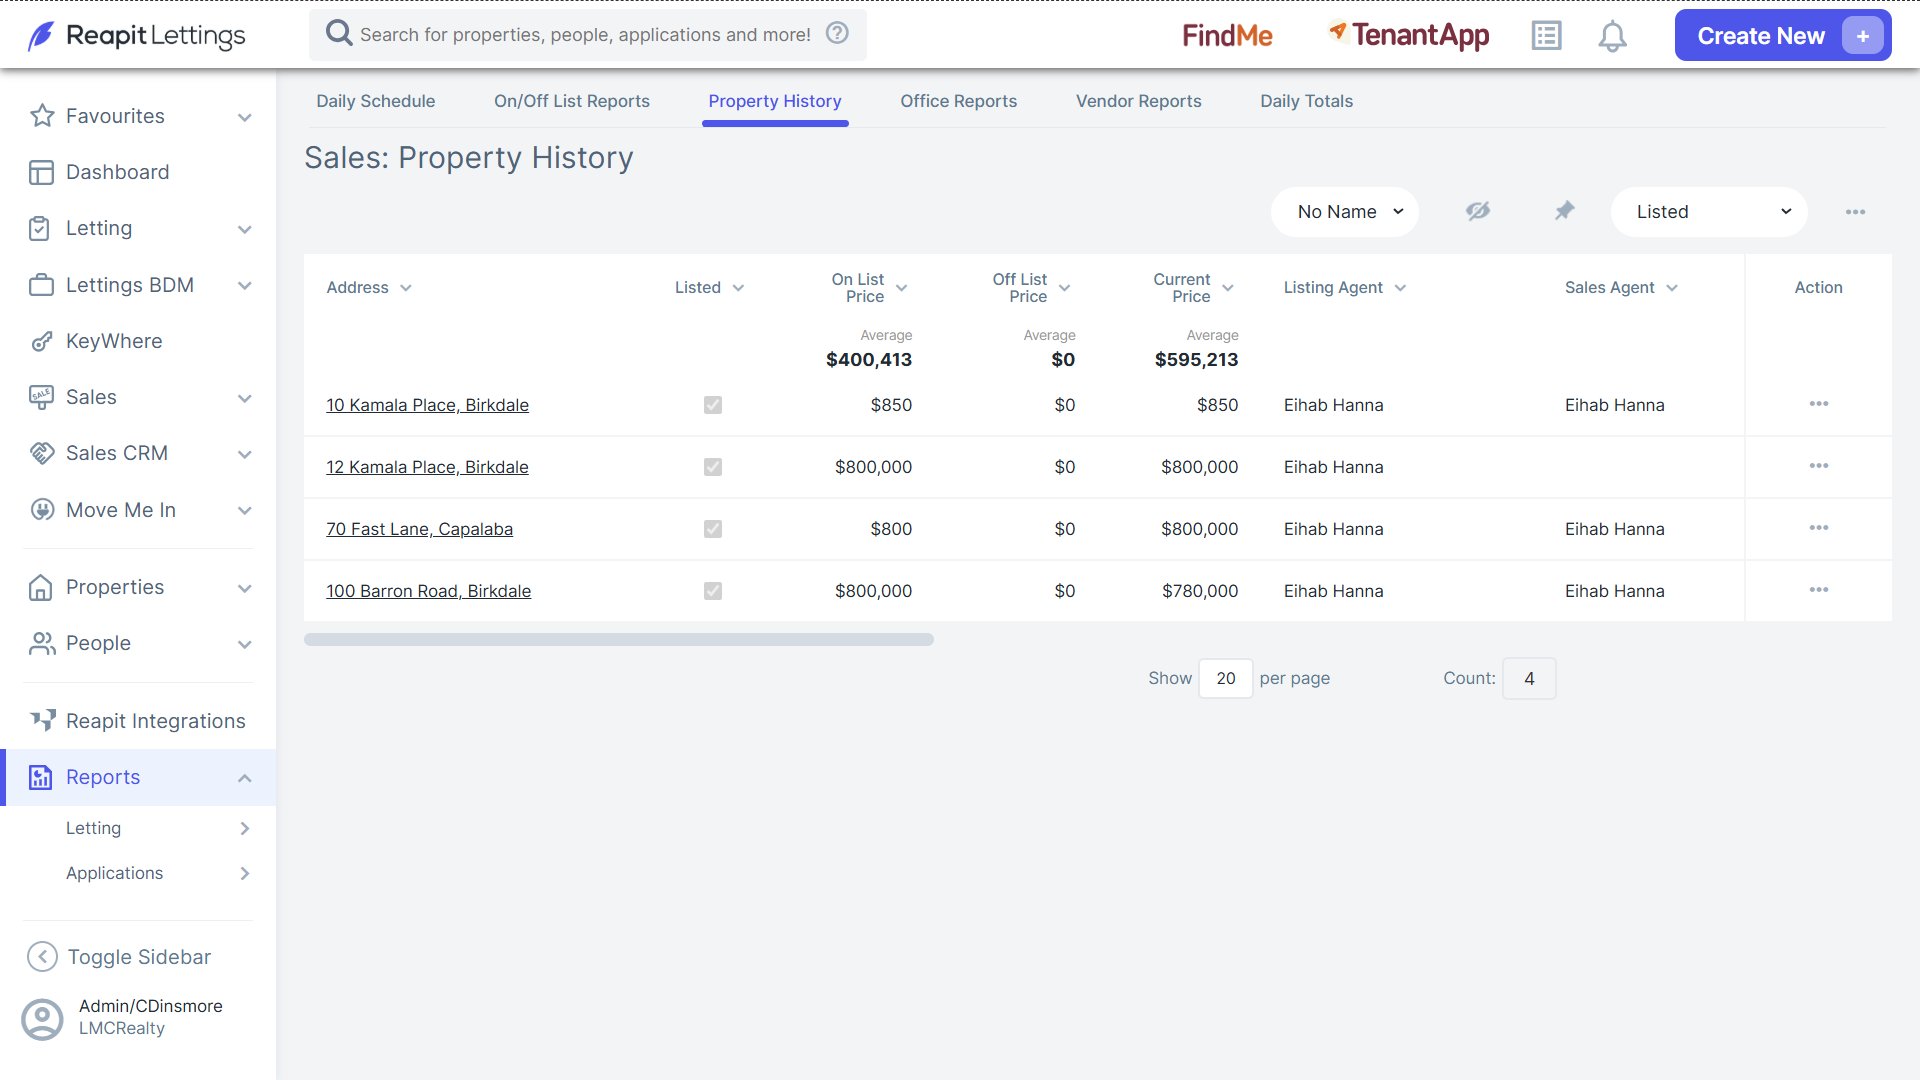Switch to the Office Reports tab
The width and height of the screenshot is (1920, 1080).
(x=958, y=101)
